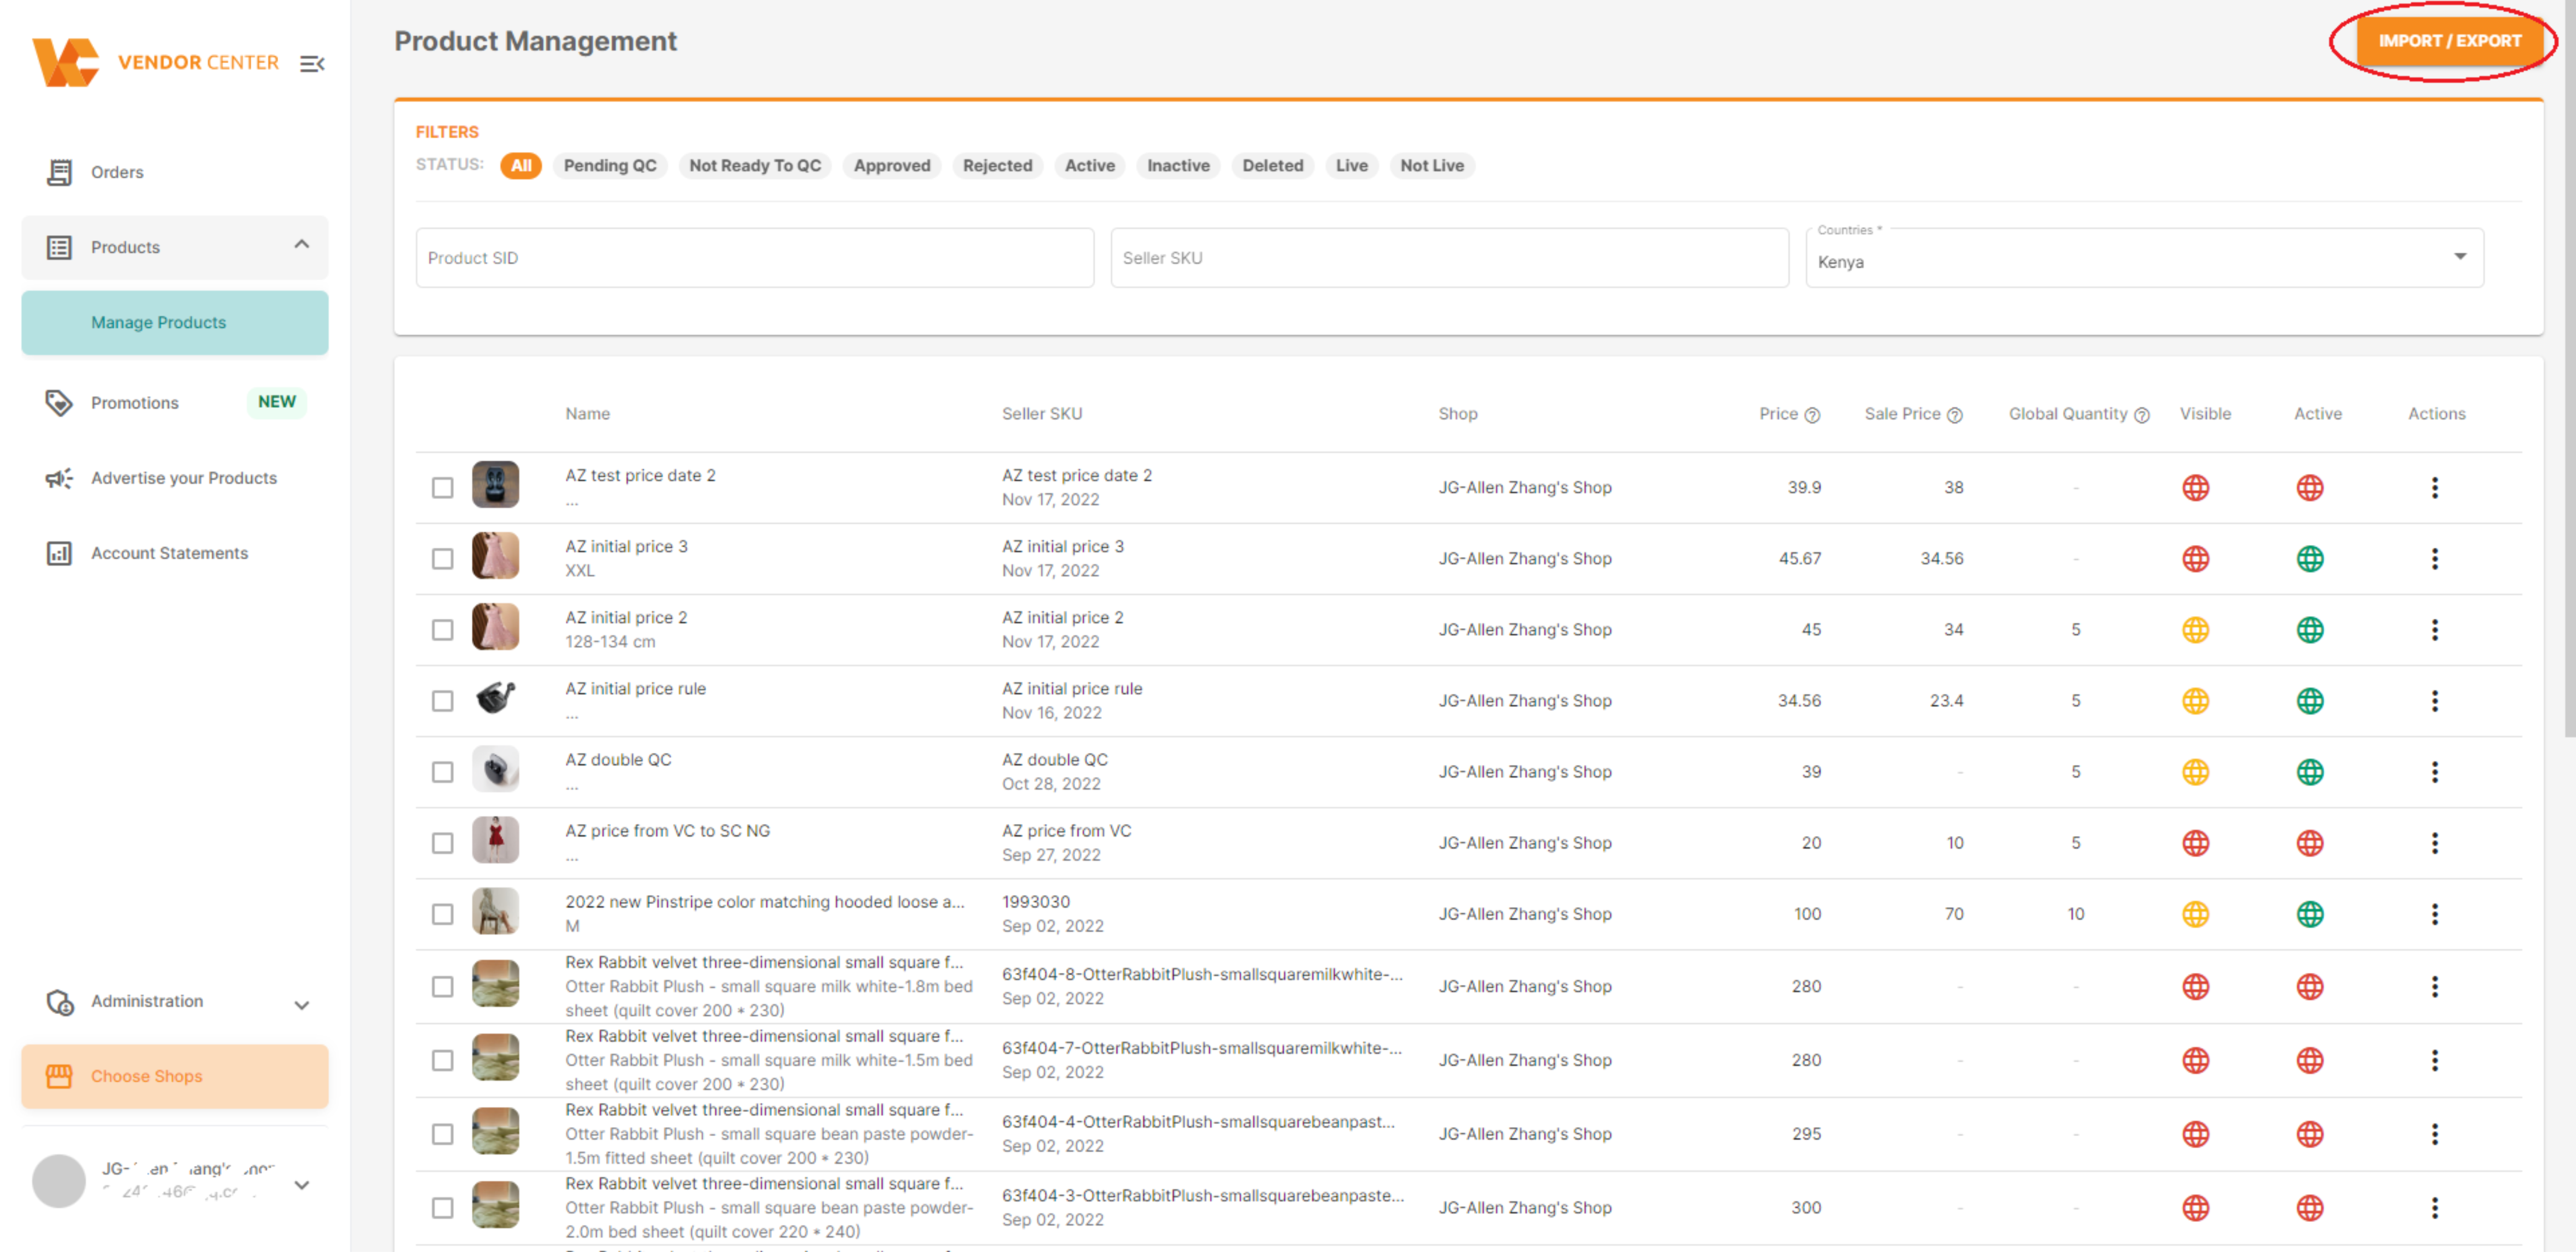Filter by Pending QC status
The image size is (2576, 1252).
coord(609,166)
